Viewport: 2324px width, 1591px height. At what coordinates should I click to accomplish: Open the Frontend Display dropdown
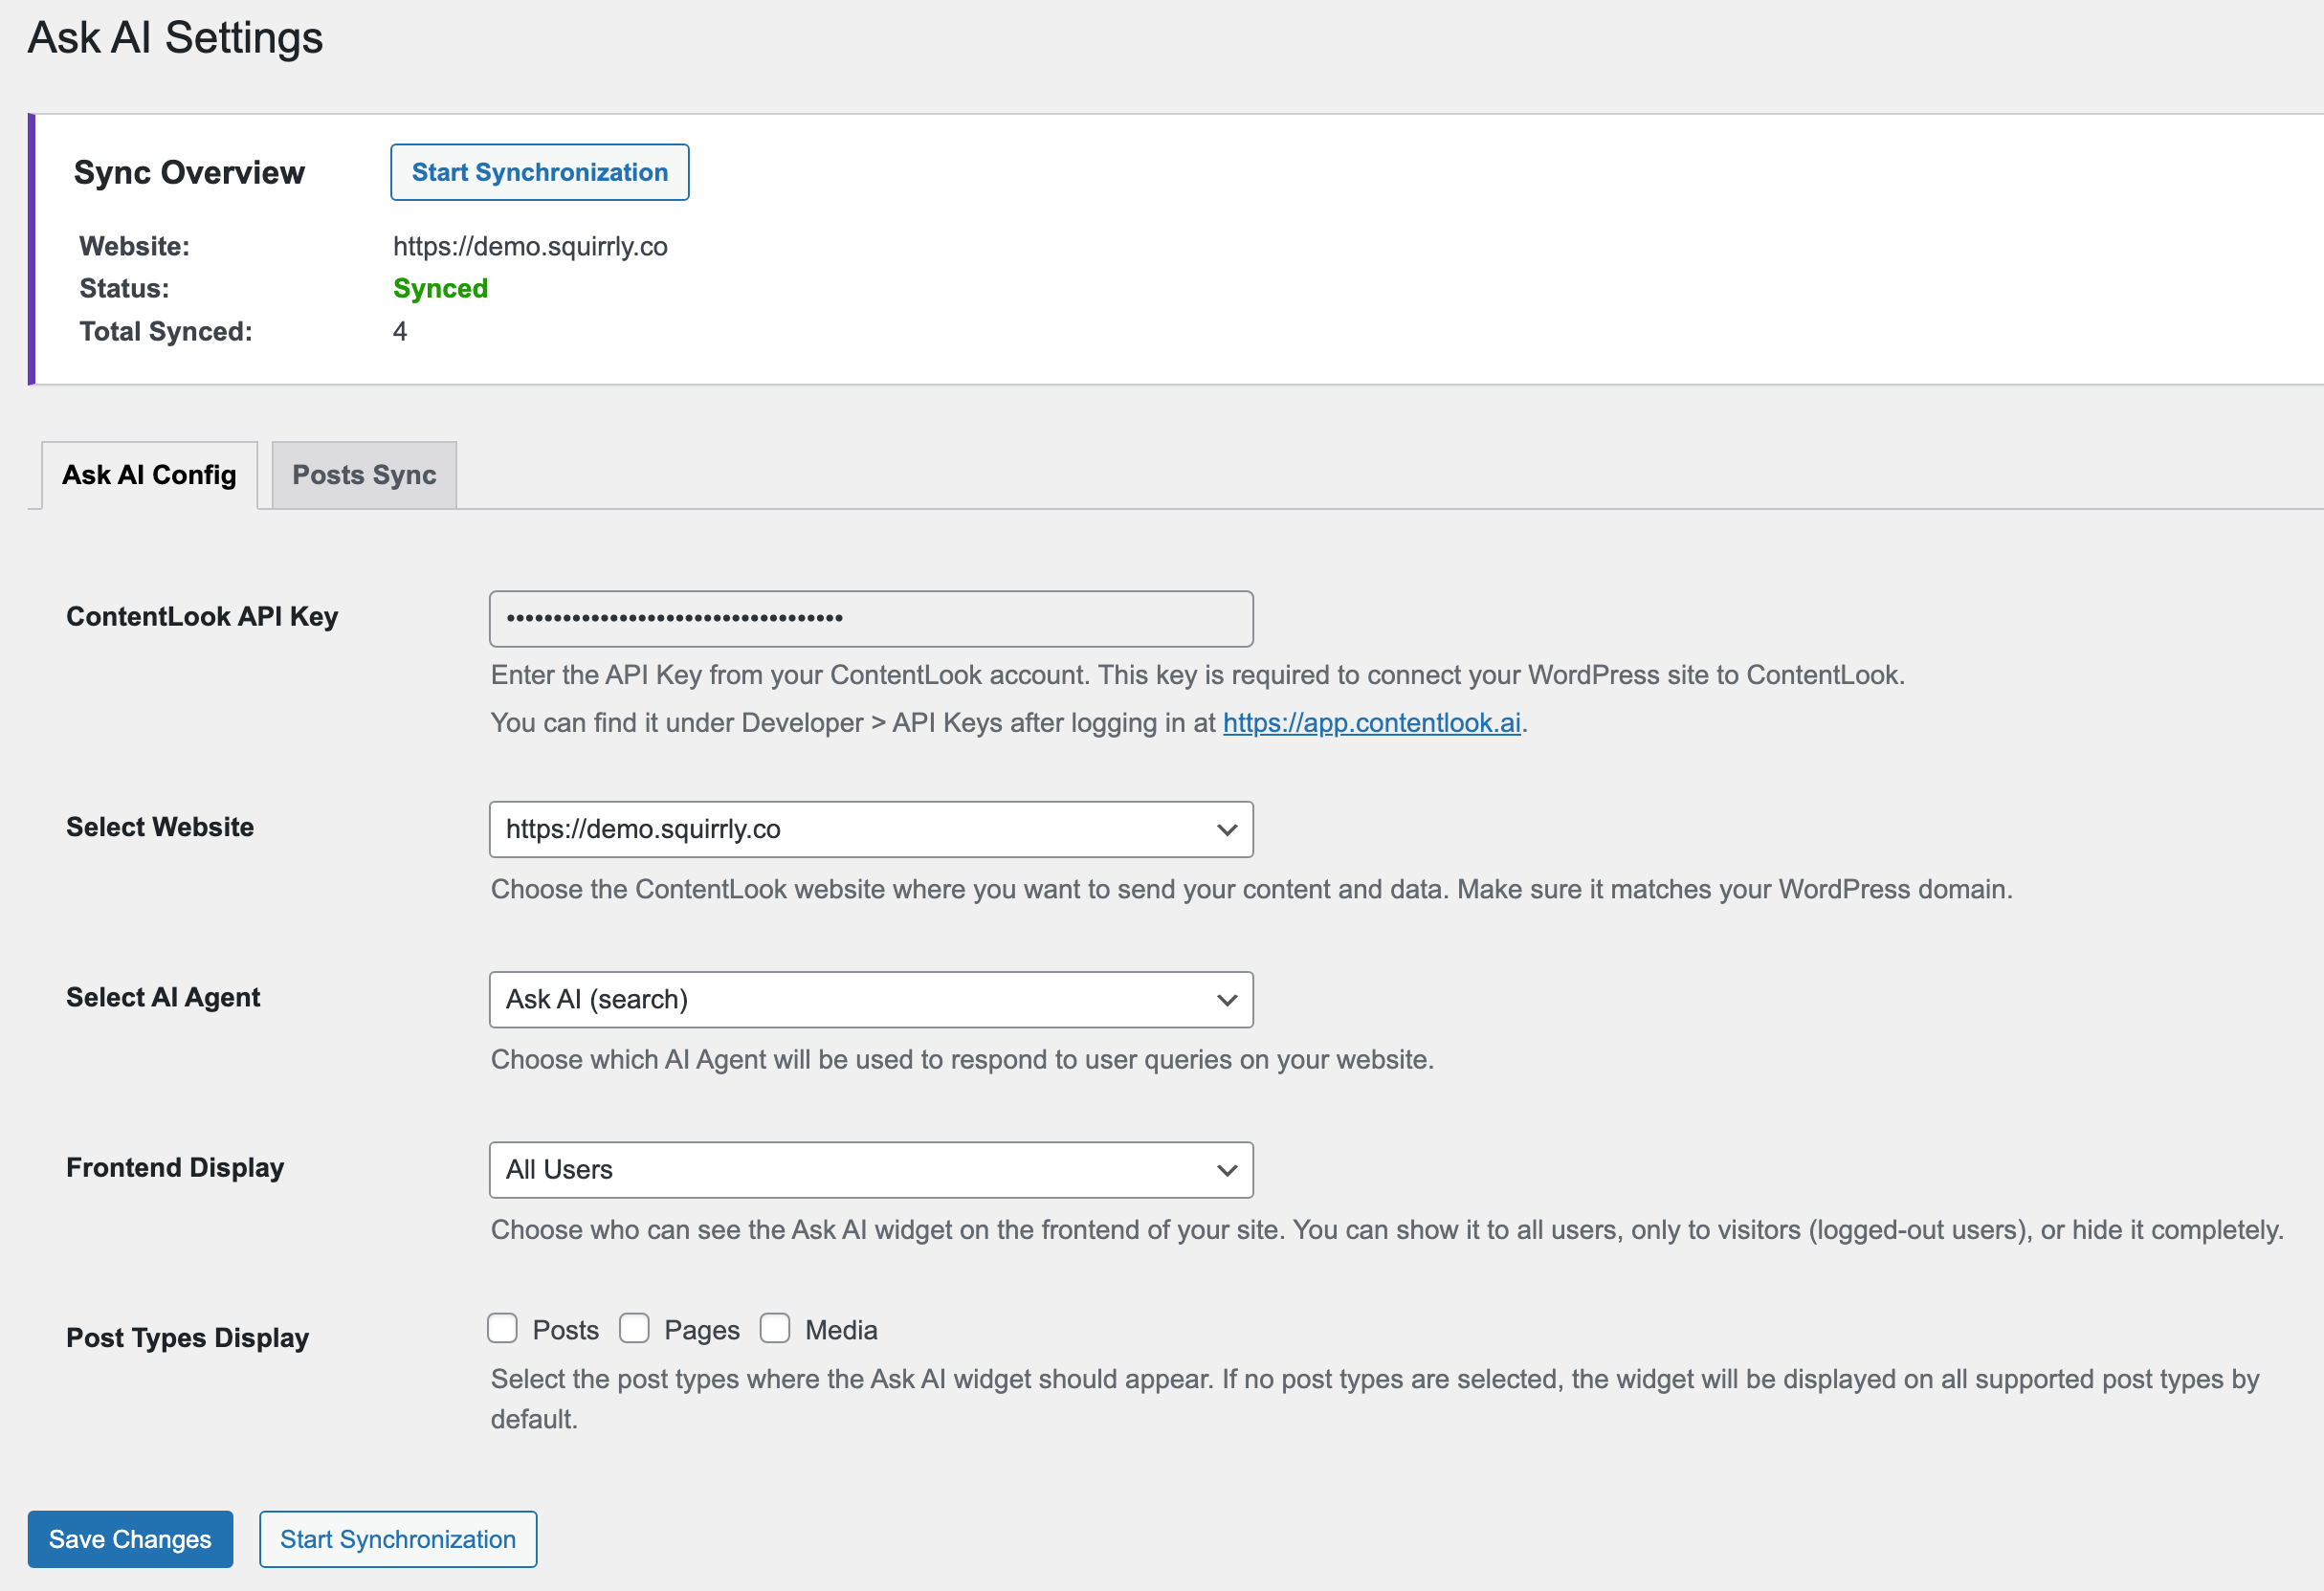pos(850,1169)
